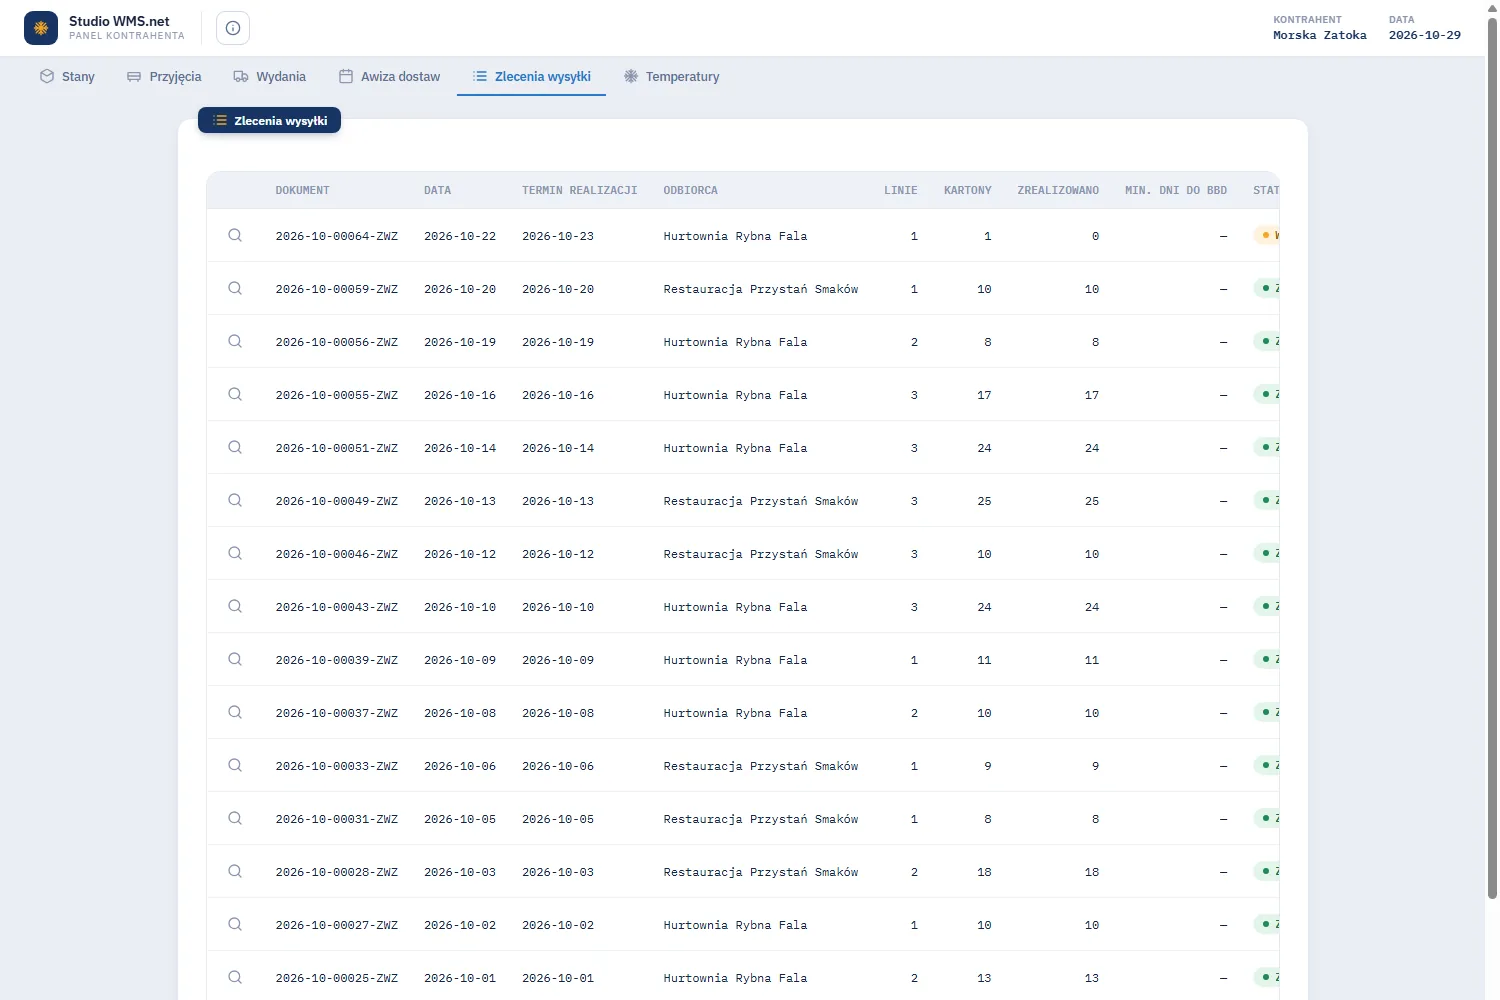Screen dimensions: 1500x1000
Task: Open the Przyjęcia tab
Action: point(164,76)
